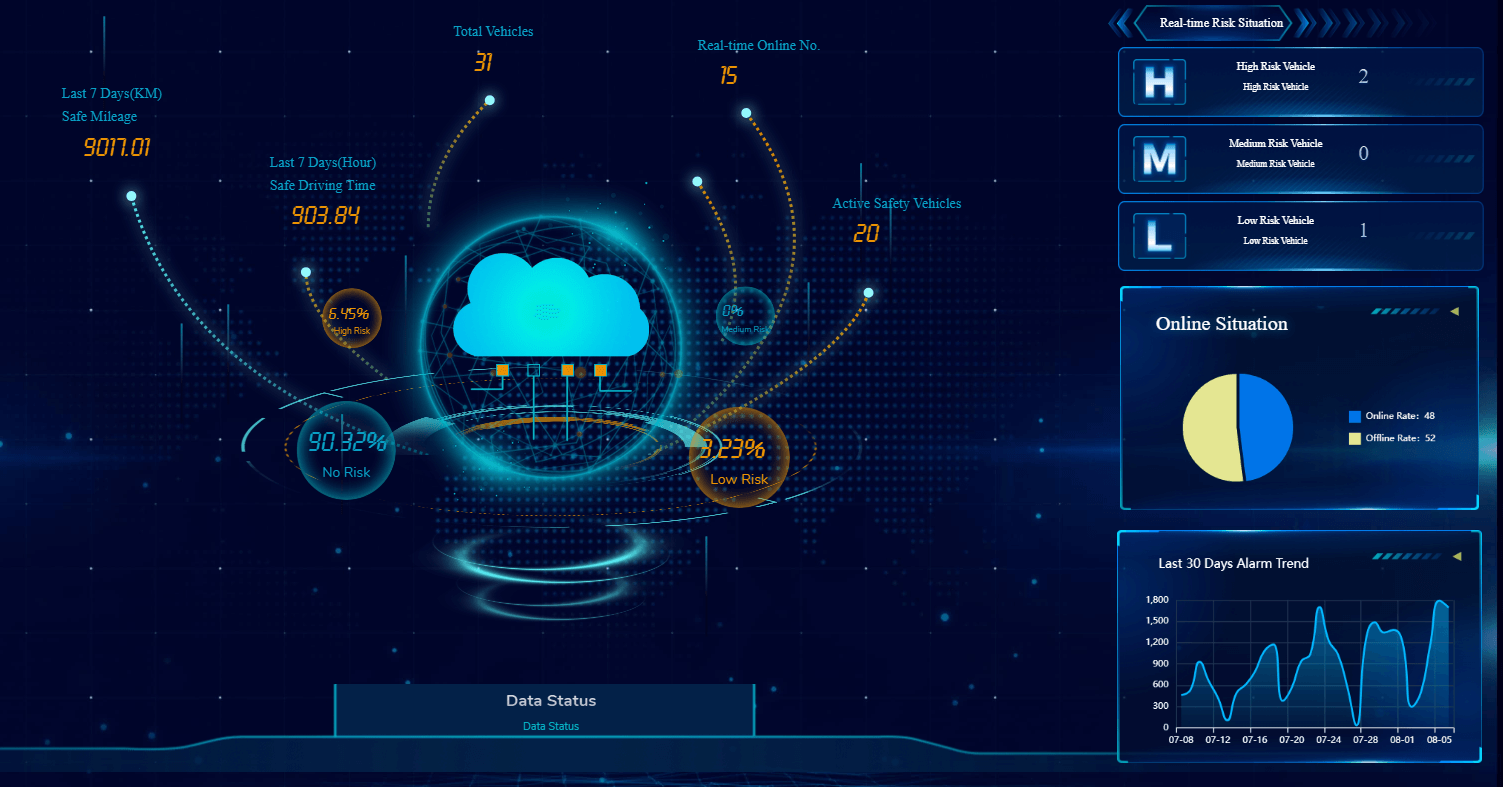Collapse Last 30 Days Alarm Trend arrow
Image resolution: width=1503 pixels, height=787 pixels.
[1456, 556]
